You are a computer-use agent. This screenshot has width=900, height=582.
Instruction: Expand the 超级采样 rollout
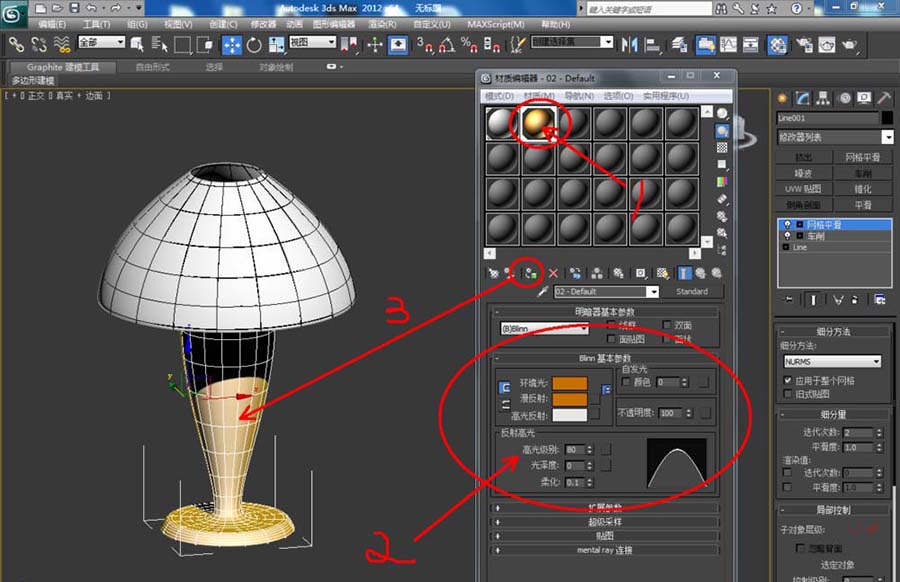click(605, 522)
